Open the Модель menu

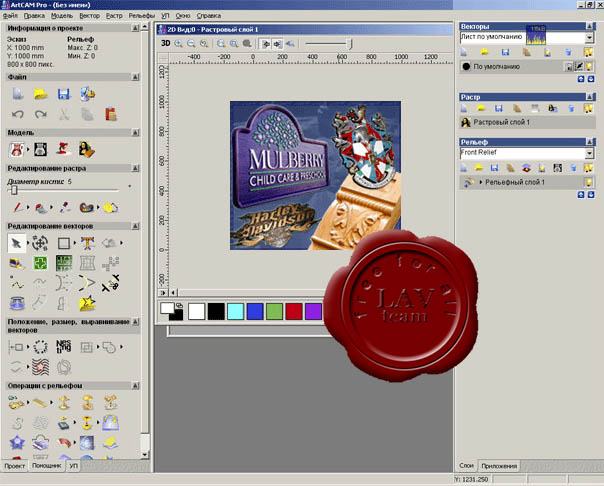click(x=62, y=16)
